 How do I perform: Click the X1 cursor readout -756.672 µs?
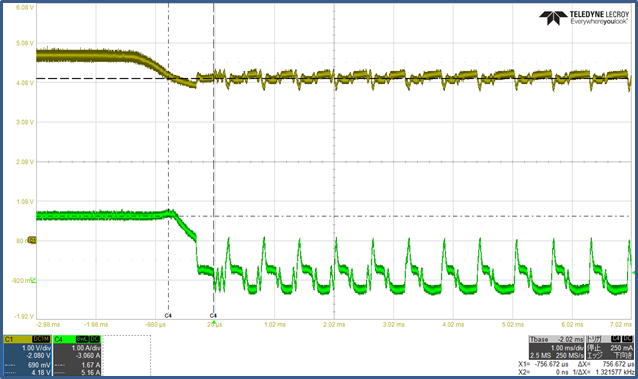click(551, 364)
